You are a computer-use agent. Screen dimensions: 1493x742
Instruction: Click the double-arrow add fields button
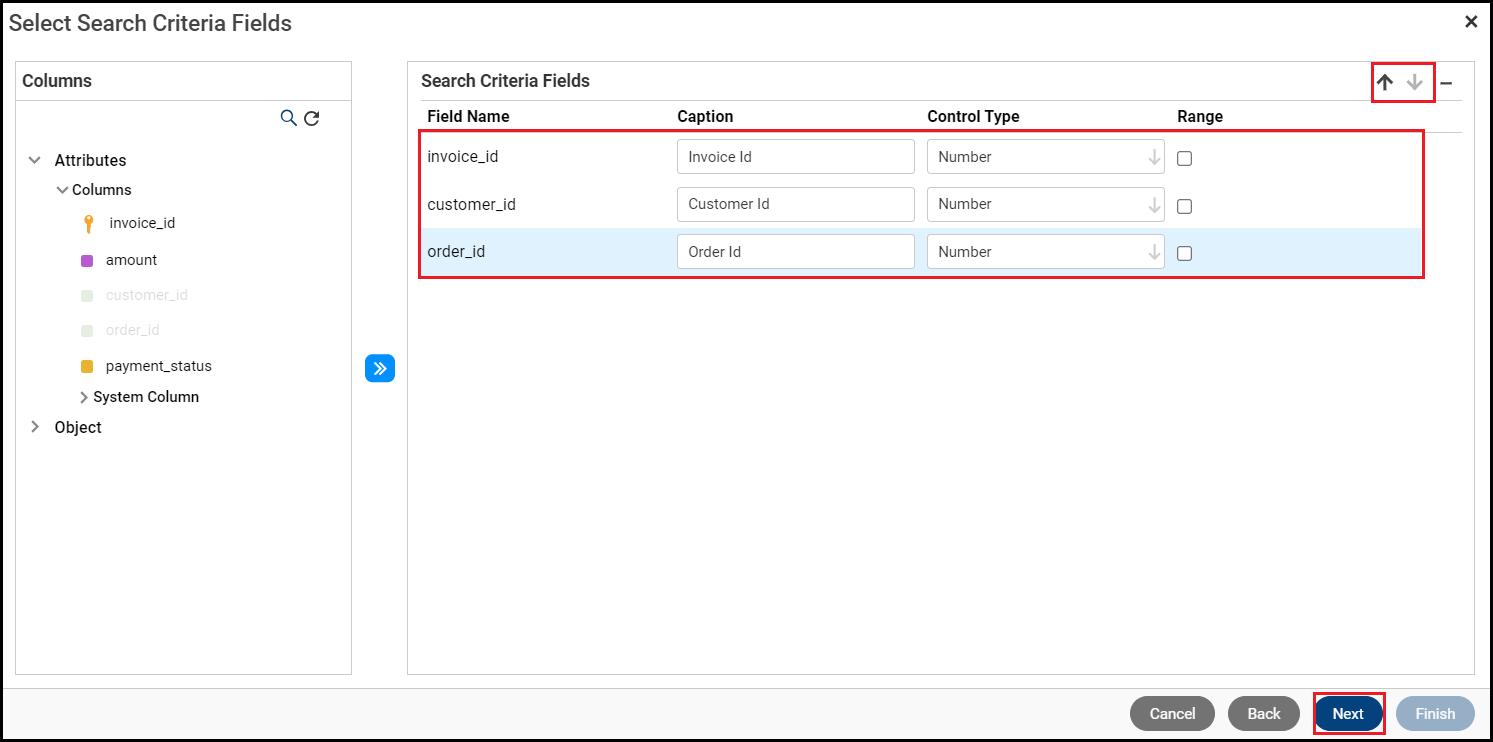pyautogui.click(x=380, y=368)
